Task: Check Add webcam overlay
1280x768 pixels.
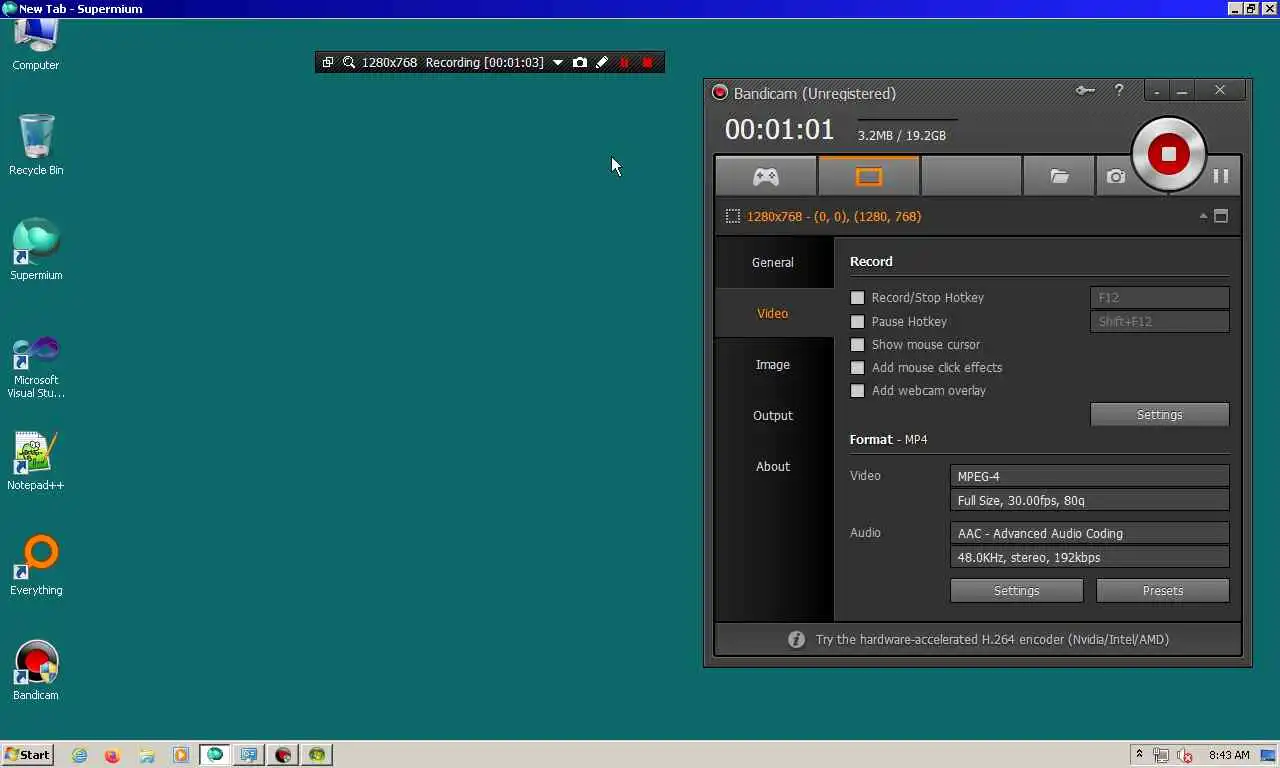Action: pyautogui.click(x=857, y=391)
